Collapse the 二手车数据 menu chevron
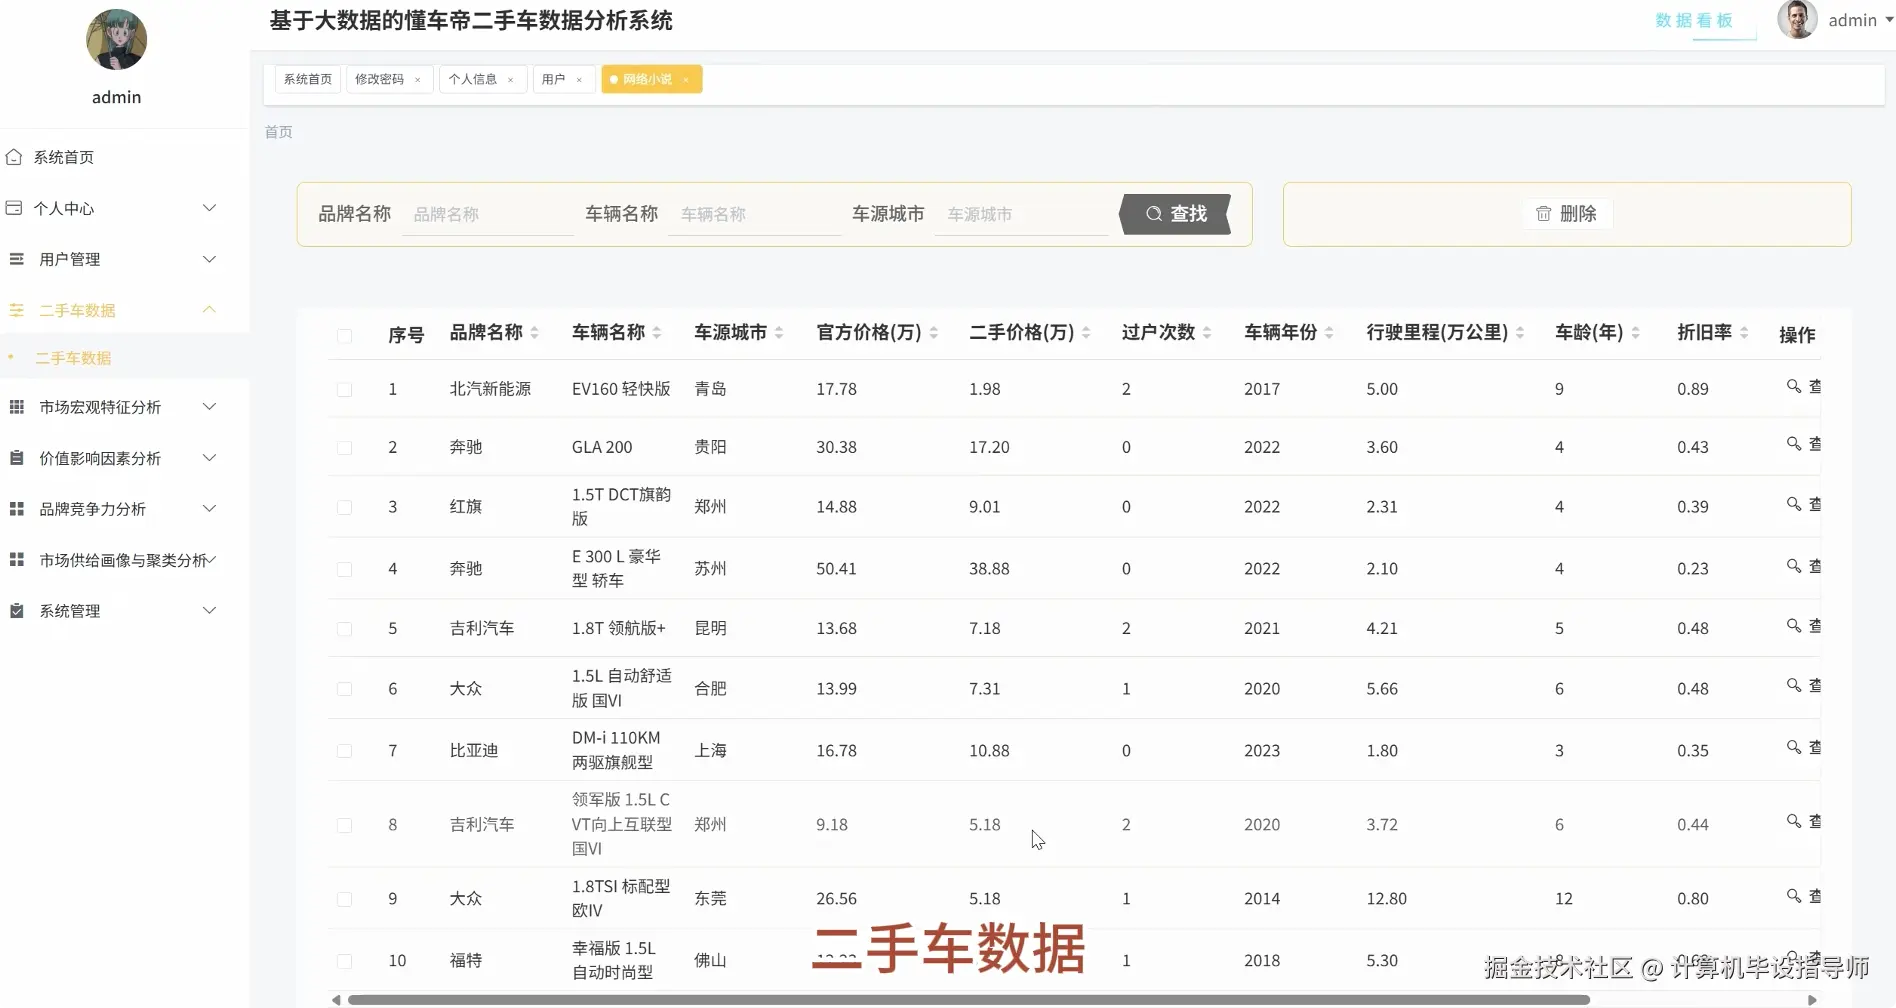This screenshot has height=1008, width=1896. [210, 309]
